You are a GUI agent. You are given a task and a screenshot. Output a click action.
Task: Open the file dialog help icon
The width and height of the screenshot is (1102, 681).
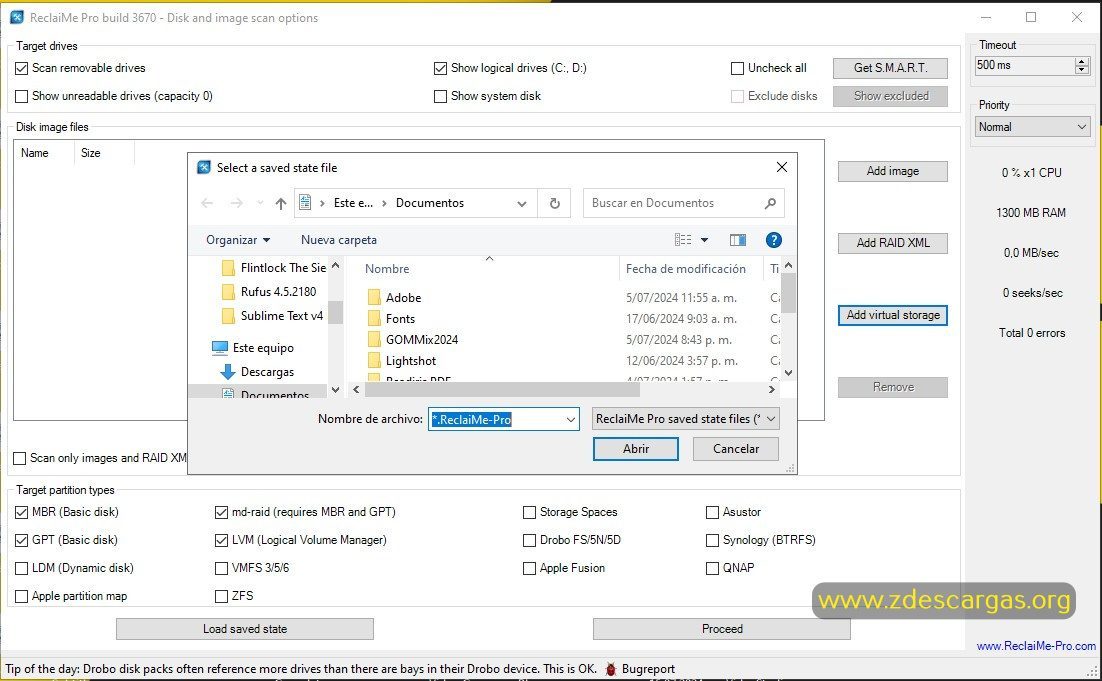[773, 240]
